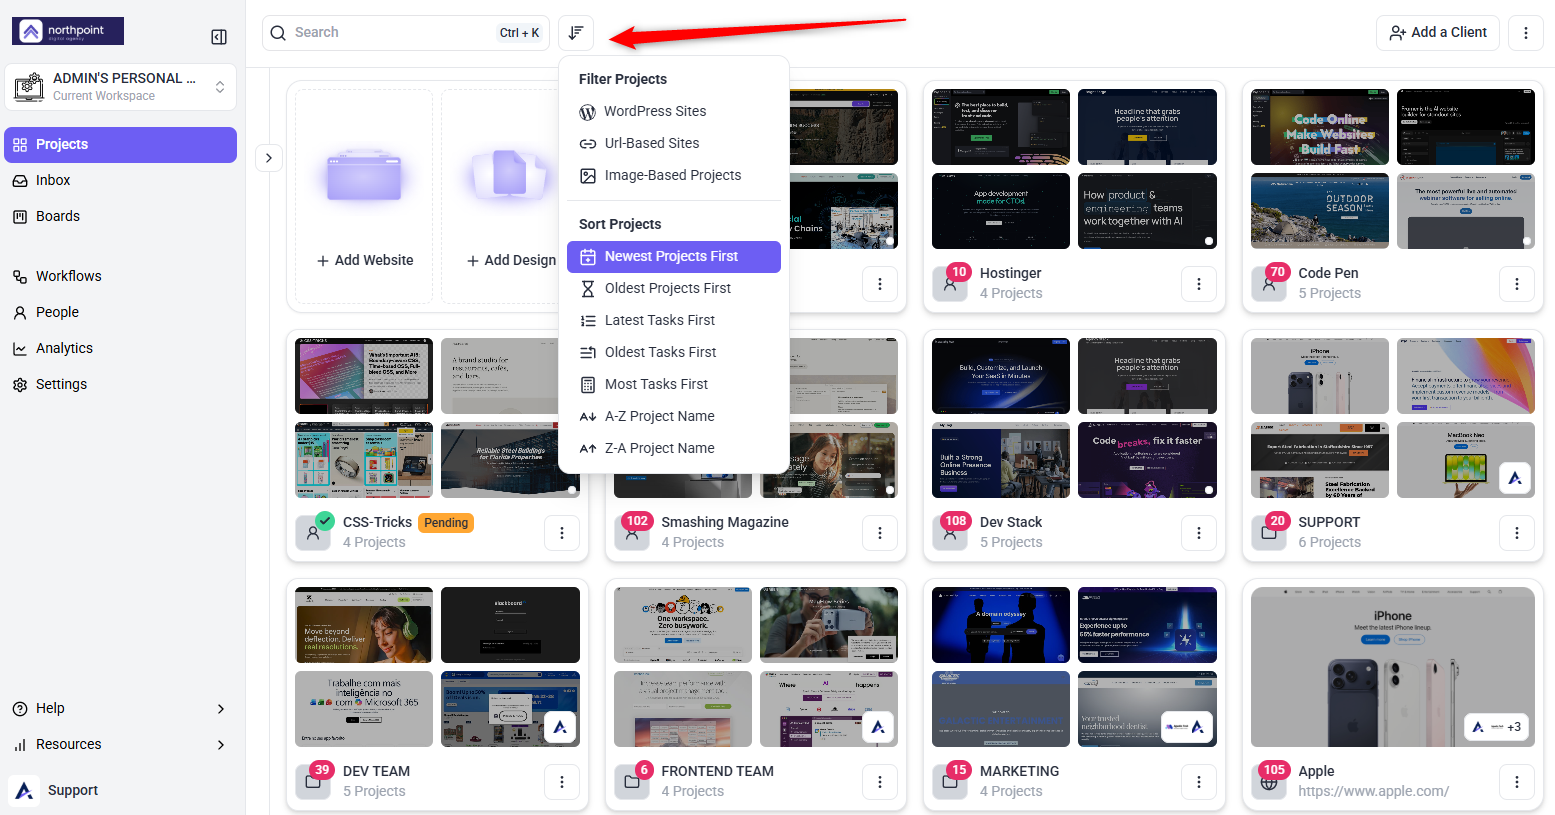The height and width of the screenshot is (815, 1555).
Task: Sort by Z-A Project Name
Action: coord(674,449)
